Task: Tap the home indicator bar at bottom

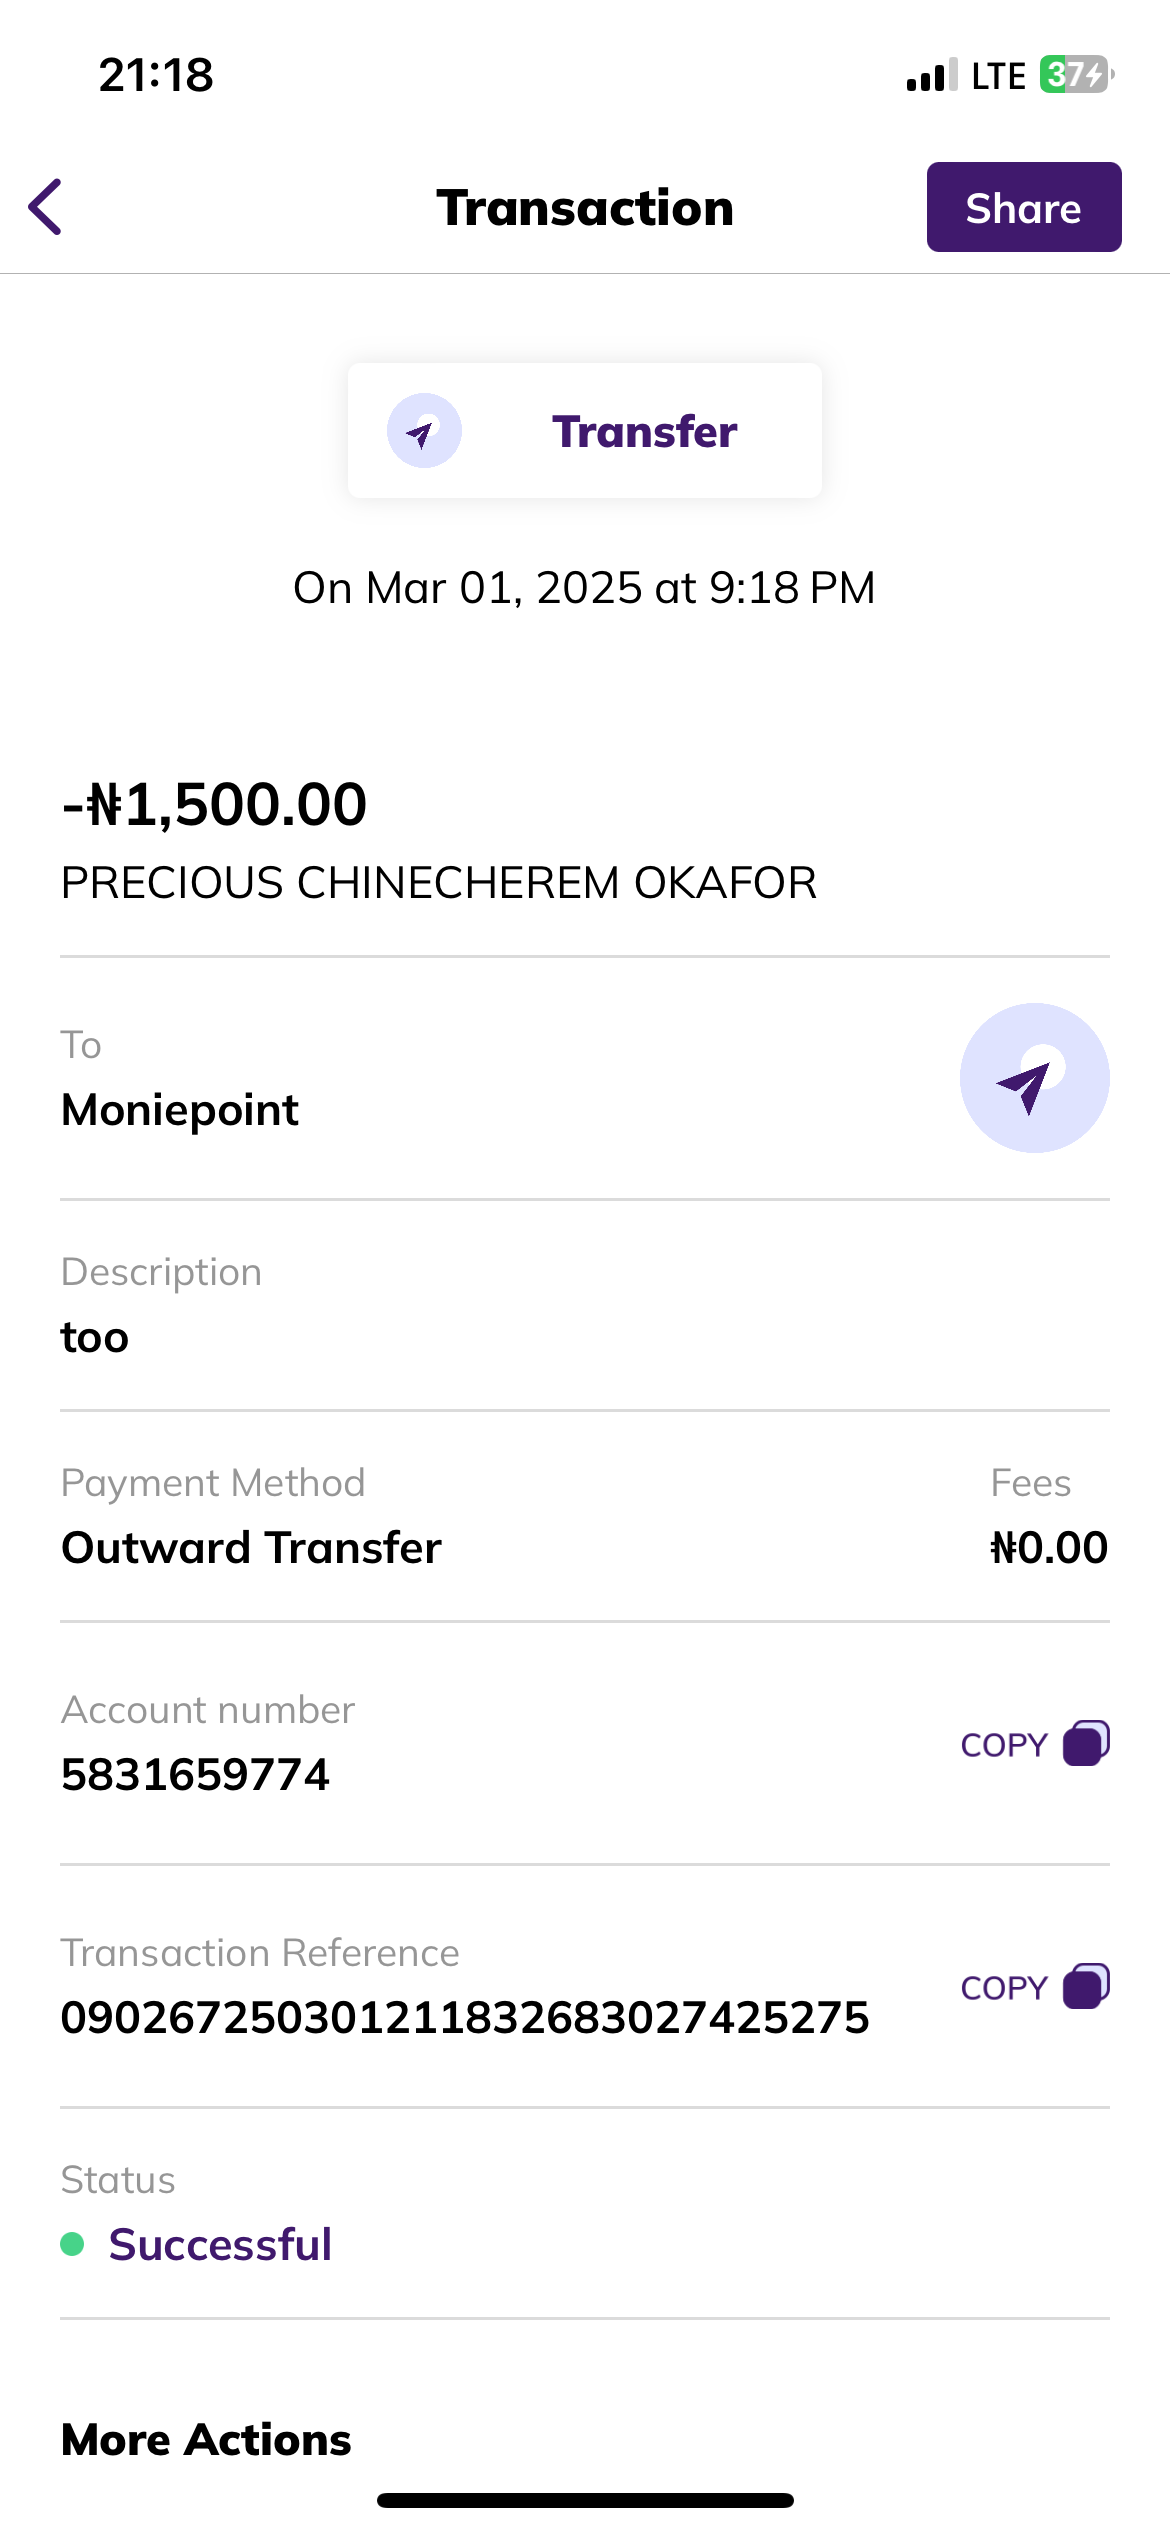Action: 585,2500
